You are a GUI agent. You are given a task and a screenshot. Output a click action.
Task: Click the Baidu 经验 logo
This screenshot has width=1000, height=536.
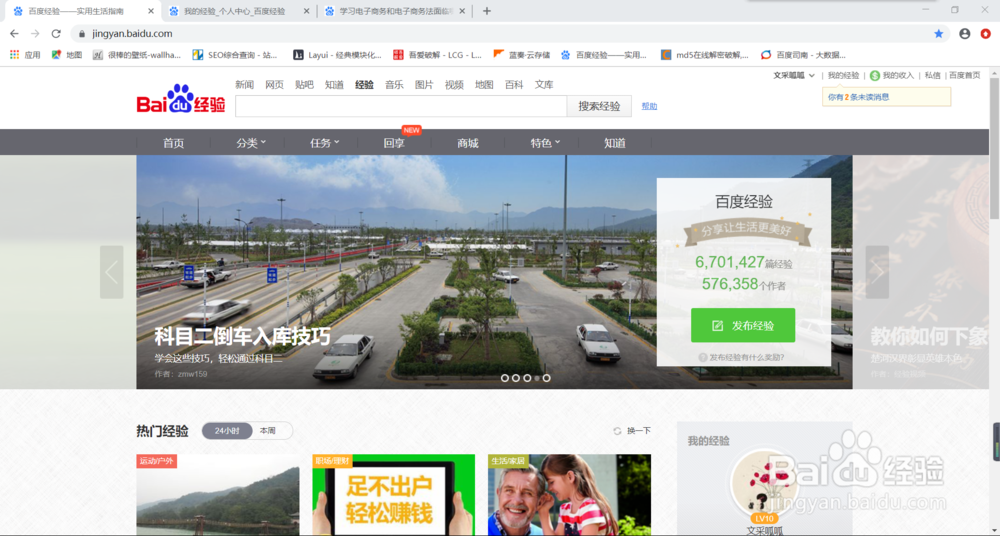180,99
